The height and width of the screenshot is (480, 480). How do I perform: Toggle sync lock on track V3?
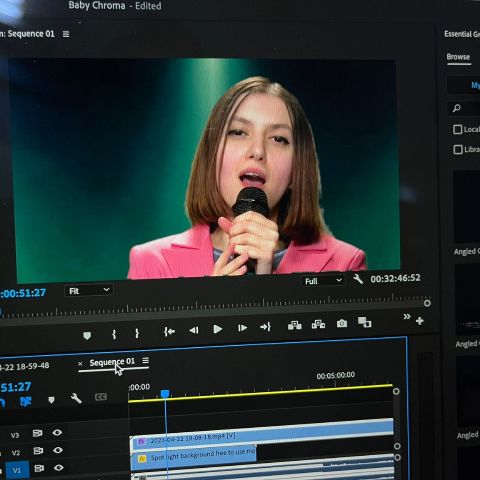click(x=37, y=433)
